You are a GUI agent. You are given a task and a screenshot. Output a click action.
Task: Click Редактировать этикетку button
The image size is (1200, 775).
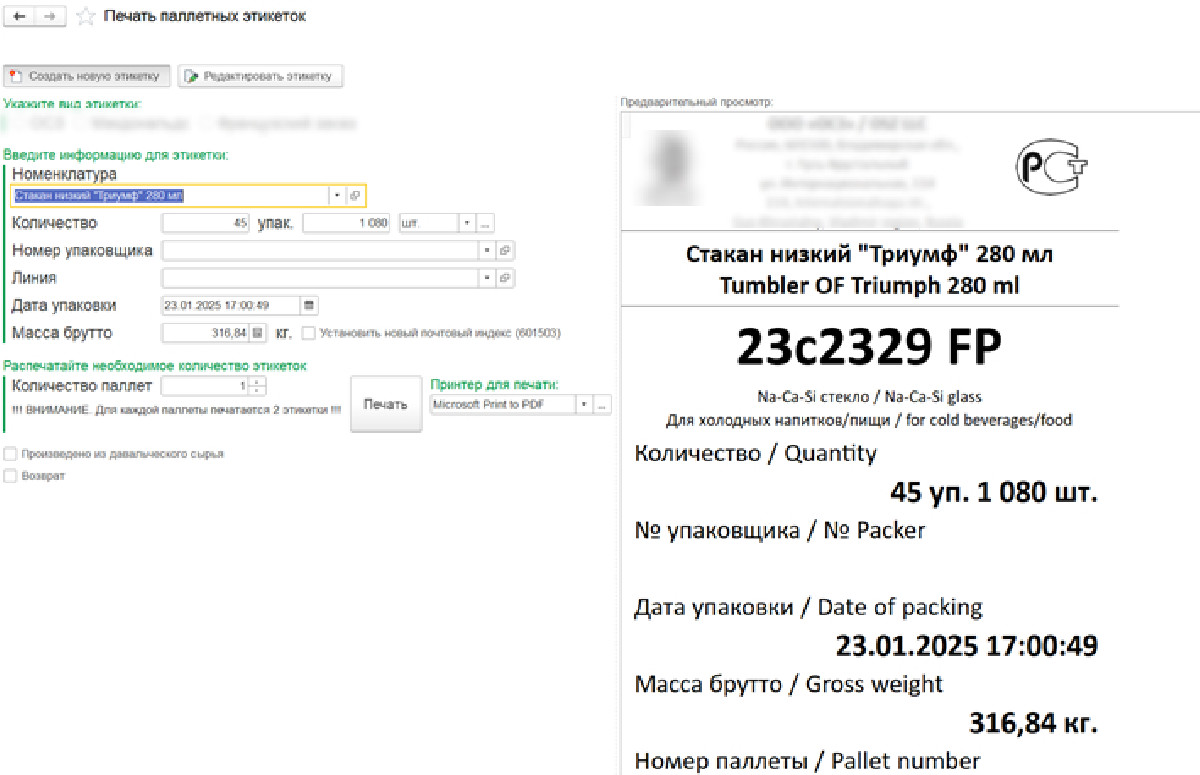(x=261, y=76)
